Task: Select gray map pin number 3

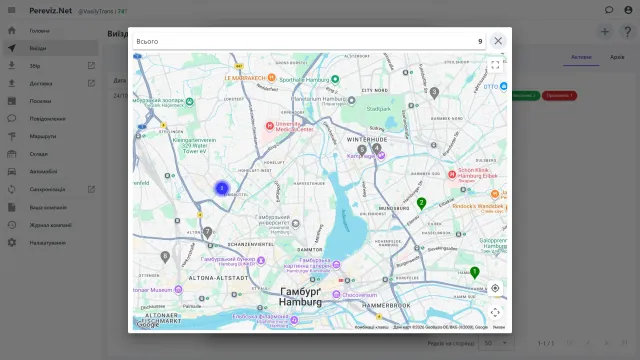Action: pyautogui.click(x=434, y=93)
